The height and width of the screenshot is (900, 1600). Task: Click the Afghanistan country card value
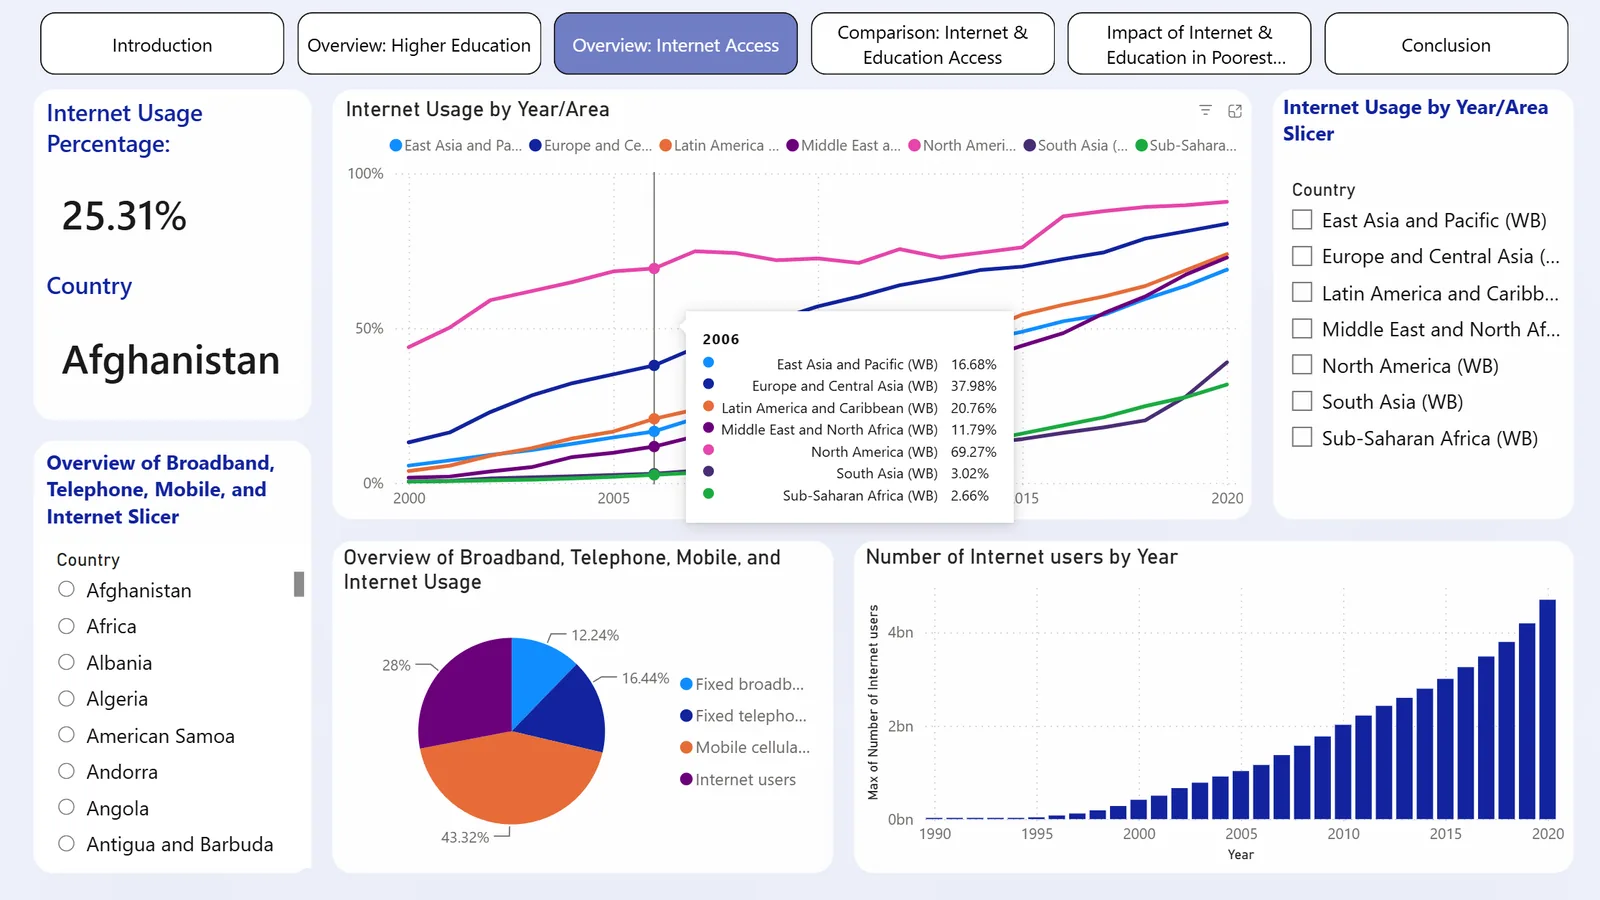pos(171,360)
